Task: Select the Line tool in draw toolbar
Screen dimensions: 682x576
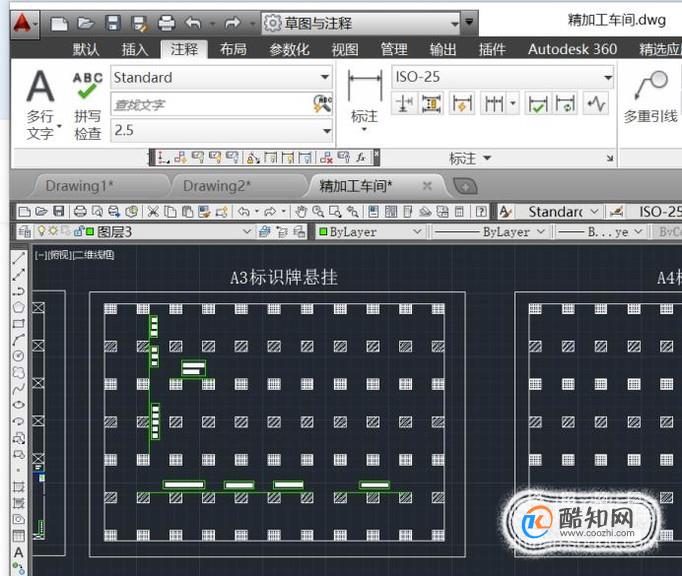Action: click(x=18, y=258)
